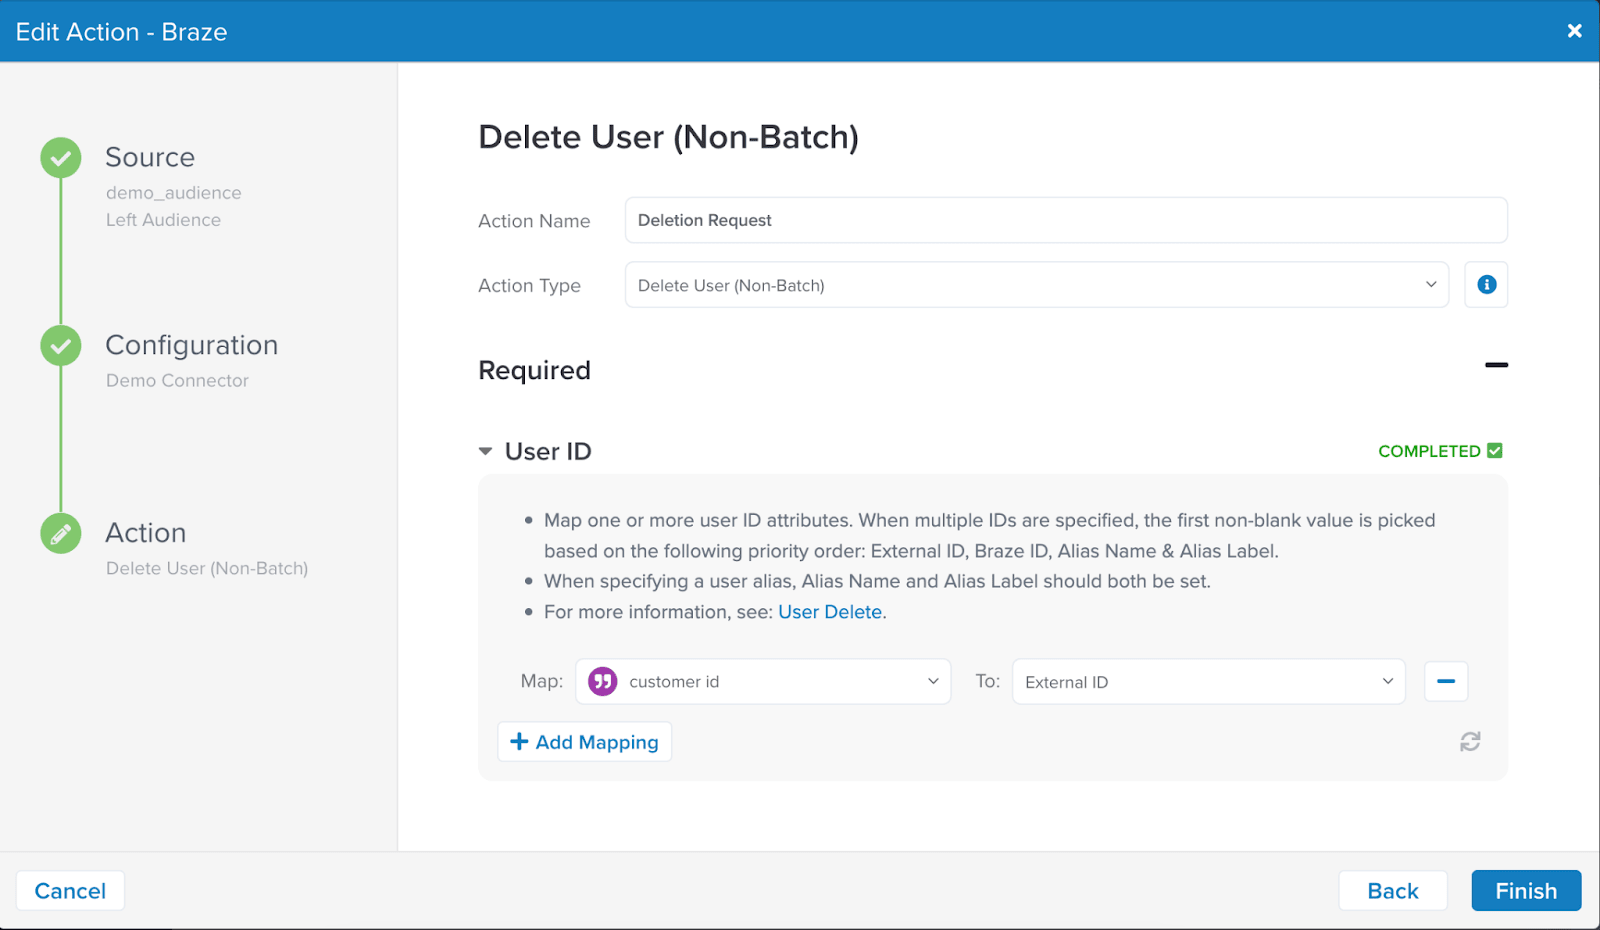1600x930 pixels.
Task: Click the Action step pencil icon
Action: coord(61,534)
